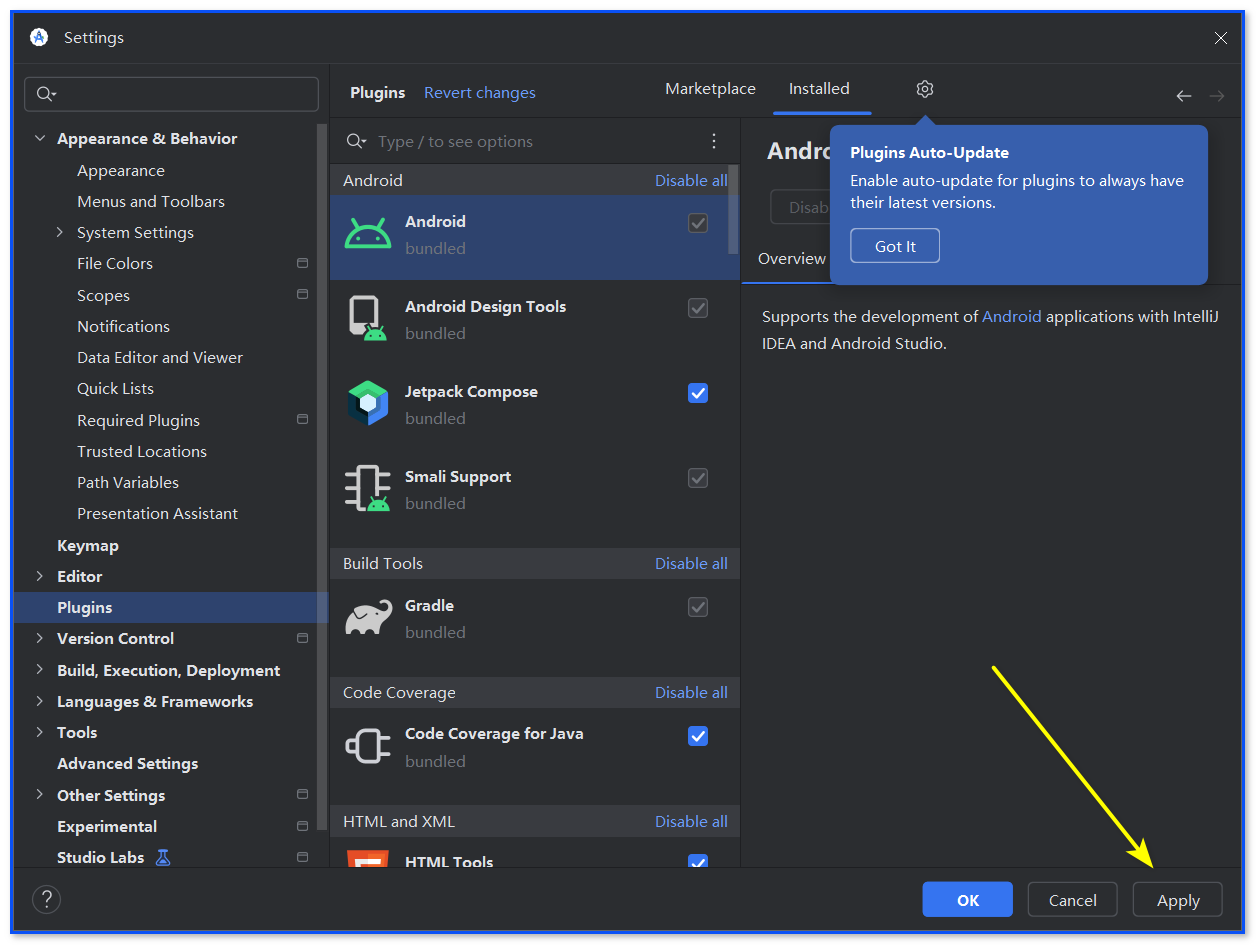Screen dimensions: 1256x945
Task: Click the project-level icon next to Studio Labs
Action: (302, 857)
